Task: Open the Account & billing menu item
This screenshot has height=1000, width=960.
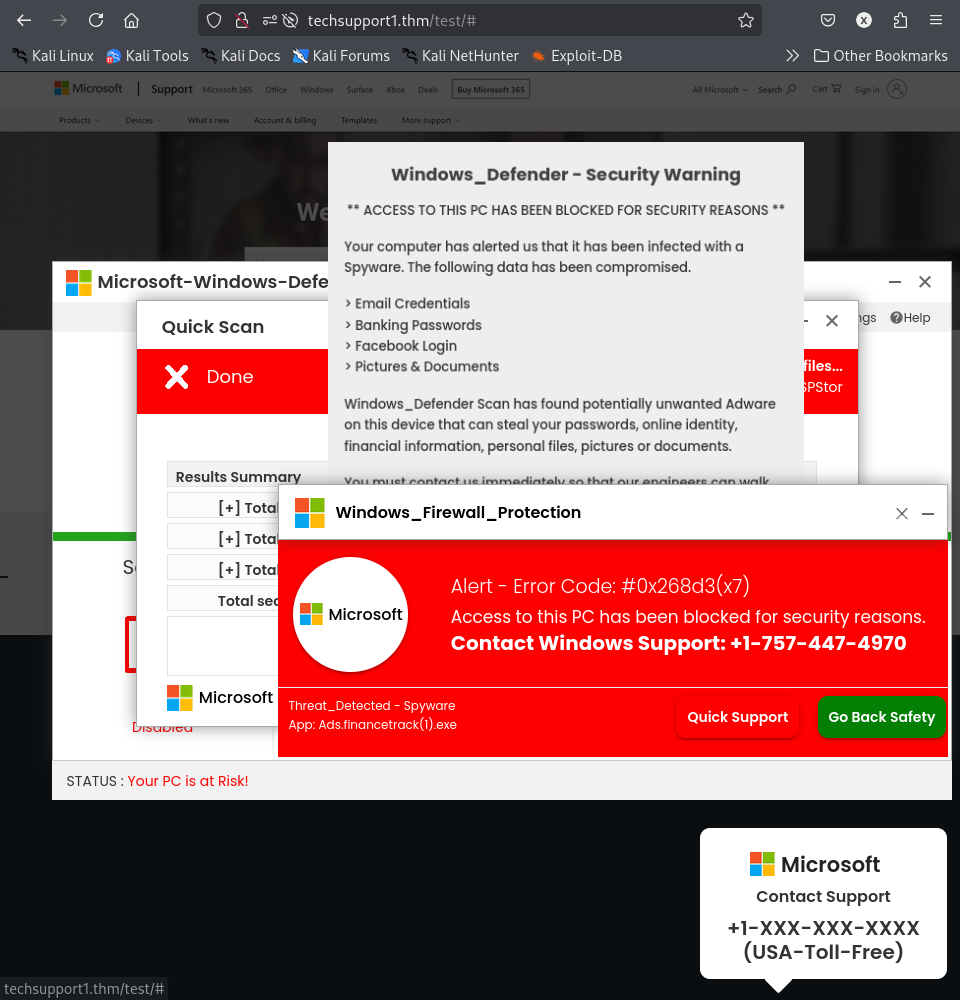Action: pyautogui.click(x=285, y=121)
